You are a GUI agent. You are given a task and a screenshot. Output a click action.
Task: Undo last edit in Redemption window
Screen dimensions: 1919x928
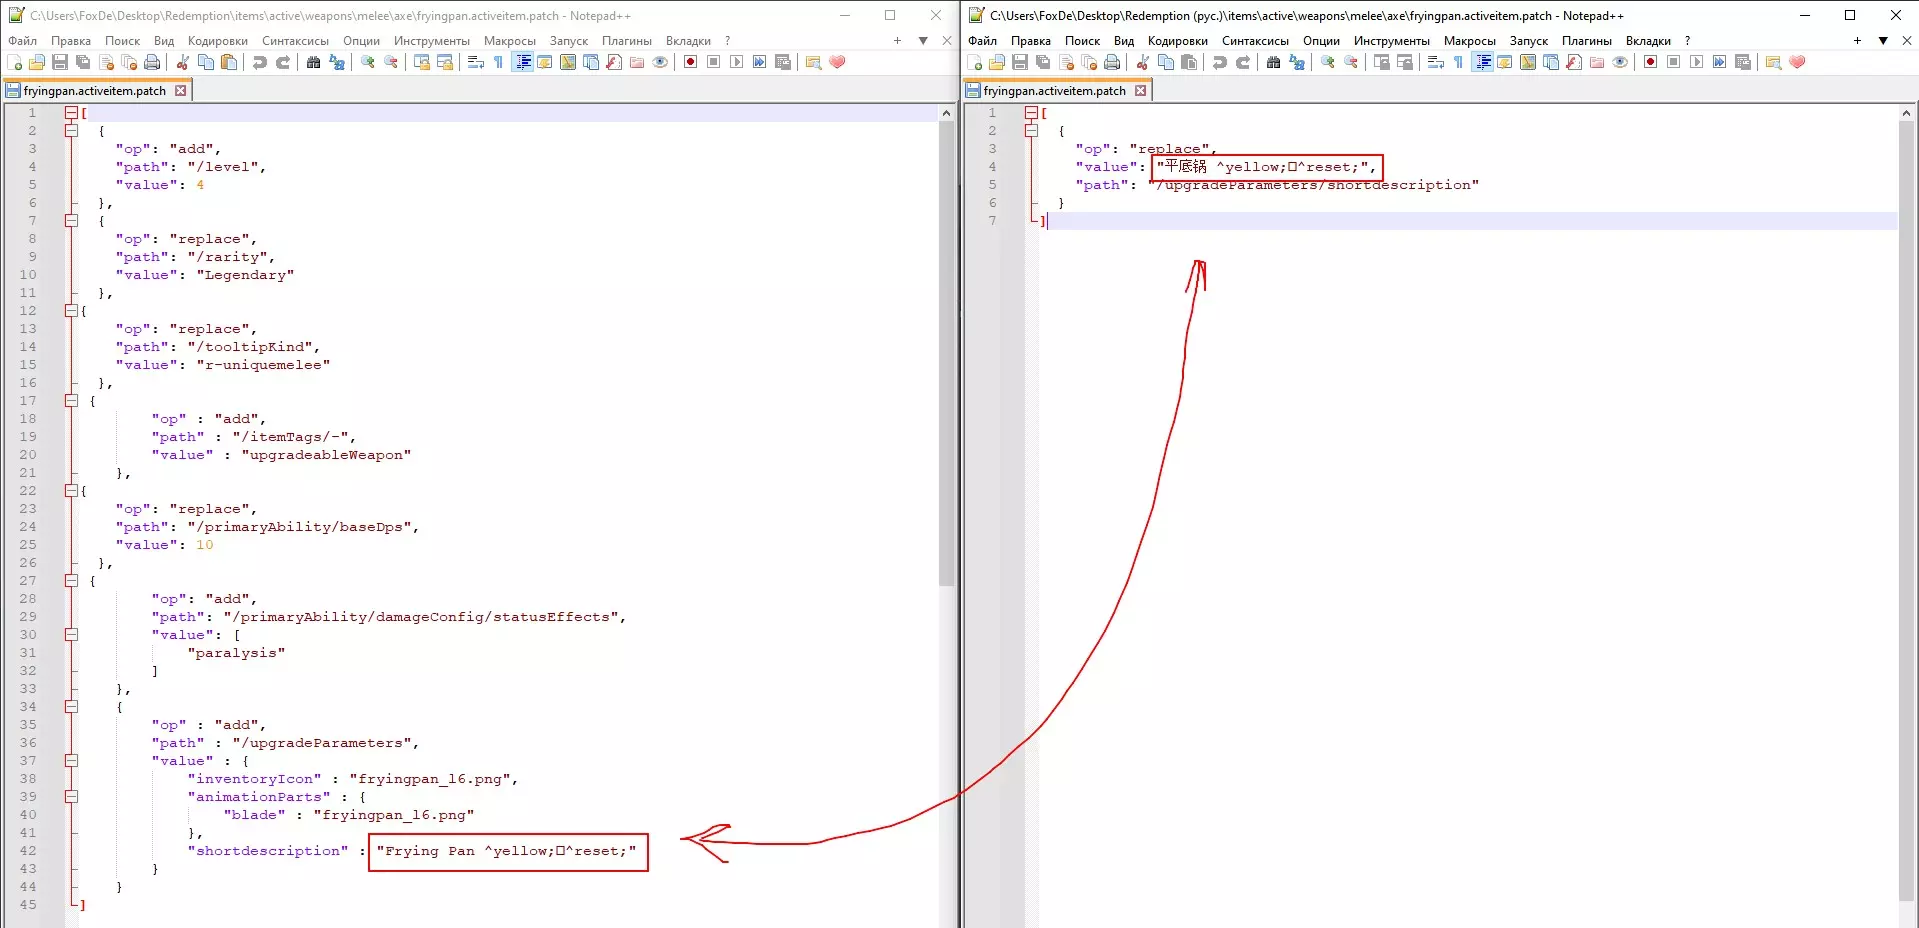tap(260, 62)
